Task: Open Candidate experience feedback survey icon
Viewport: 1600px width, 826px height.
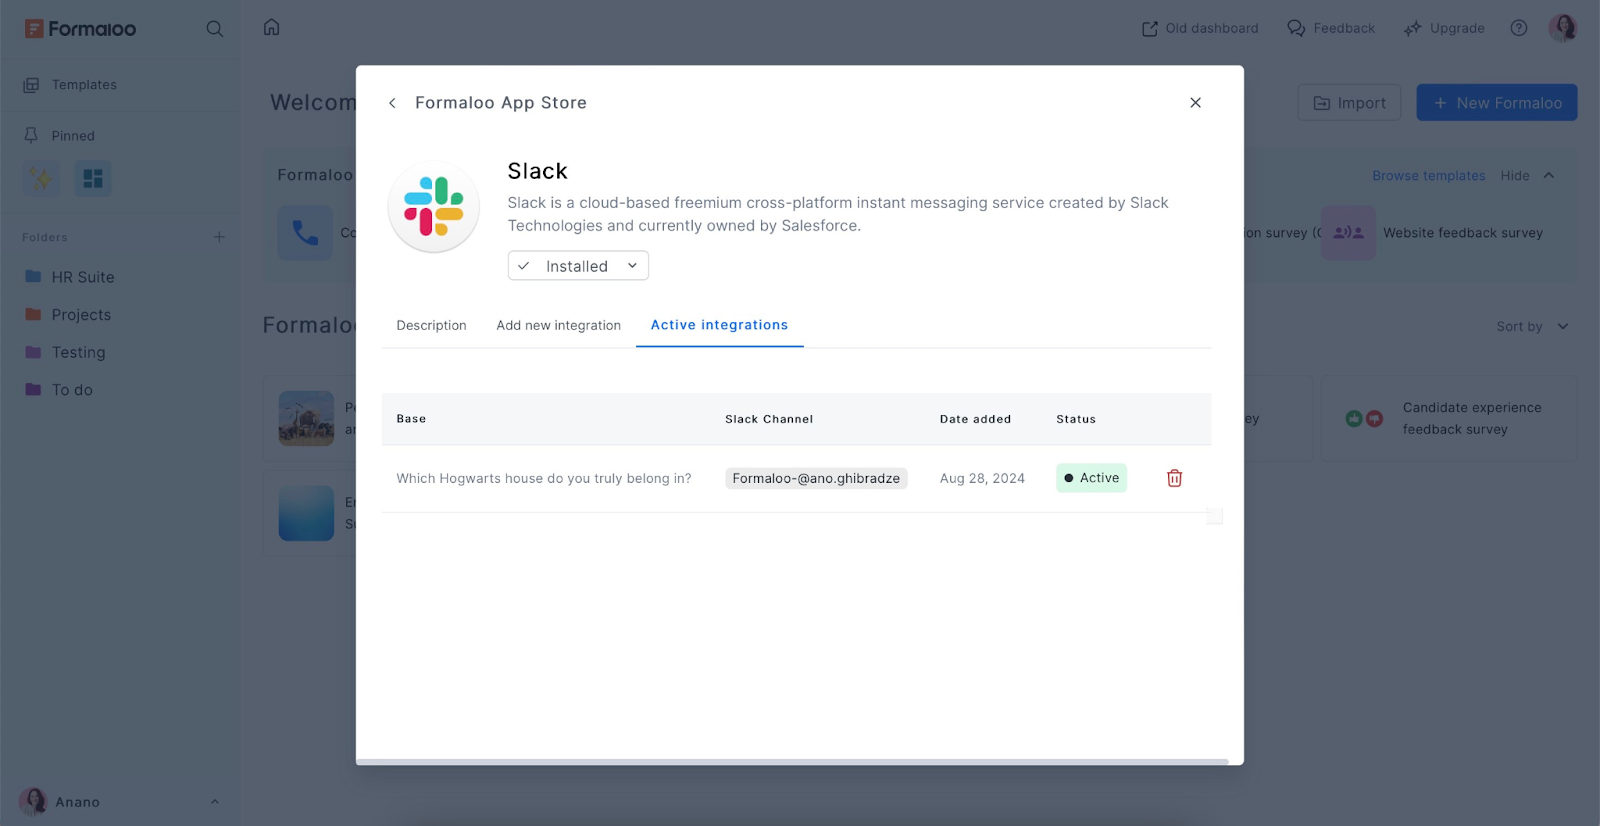Action: point(1364,419)
